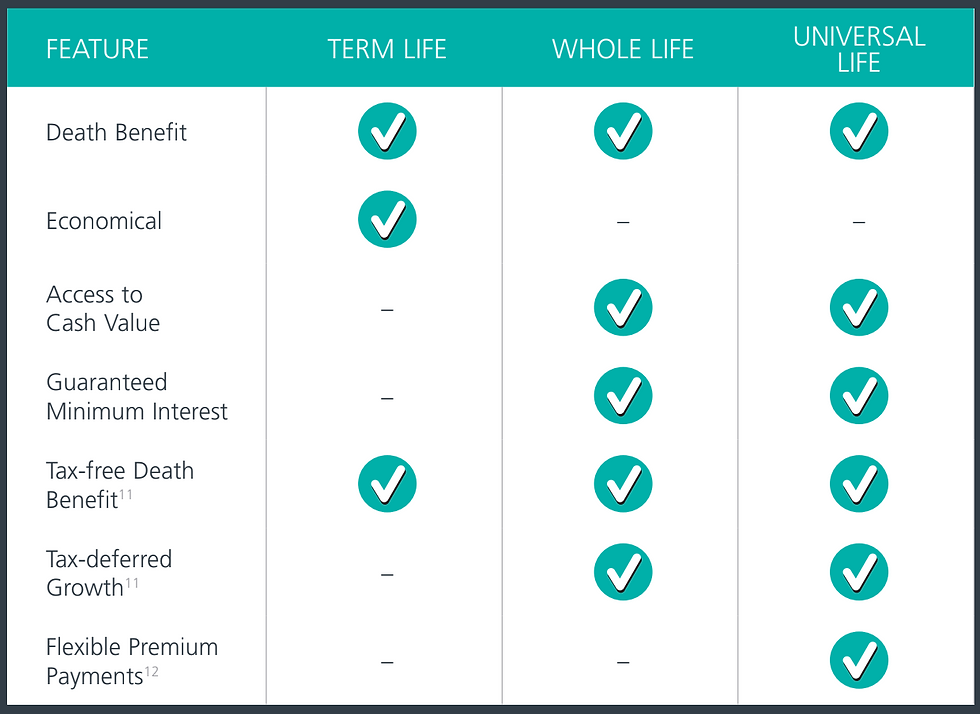Click Whole Life Guaranteed Minimum Interest checkmark
The width and height of the screenshot is (980, 714).
(623, 396)
